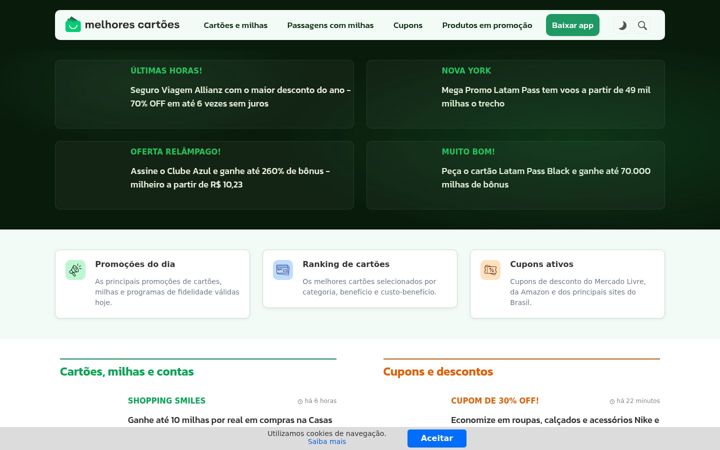Click the 'Cupons e descontos' section heading
720x450 pixels.
pyautogui.click(x=438, y=371)
